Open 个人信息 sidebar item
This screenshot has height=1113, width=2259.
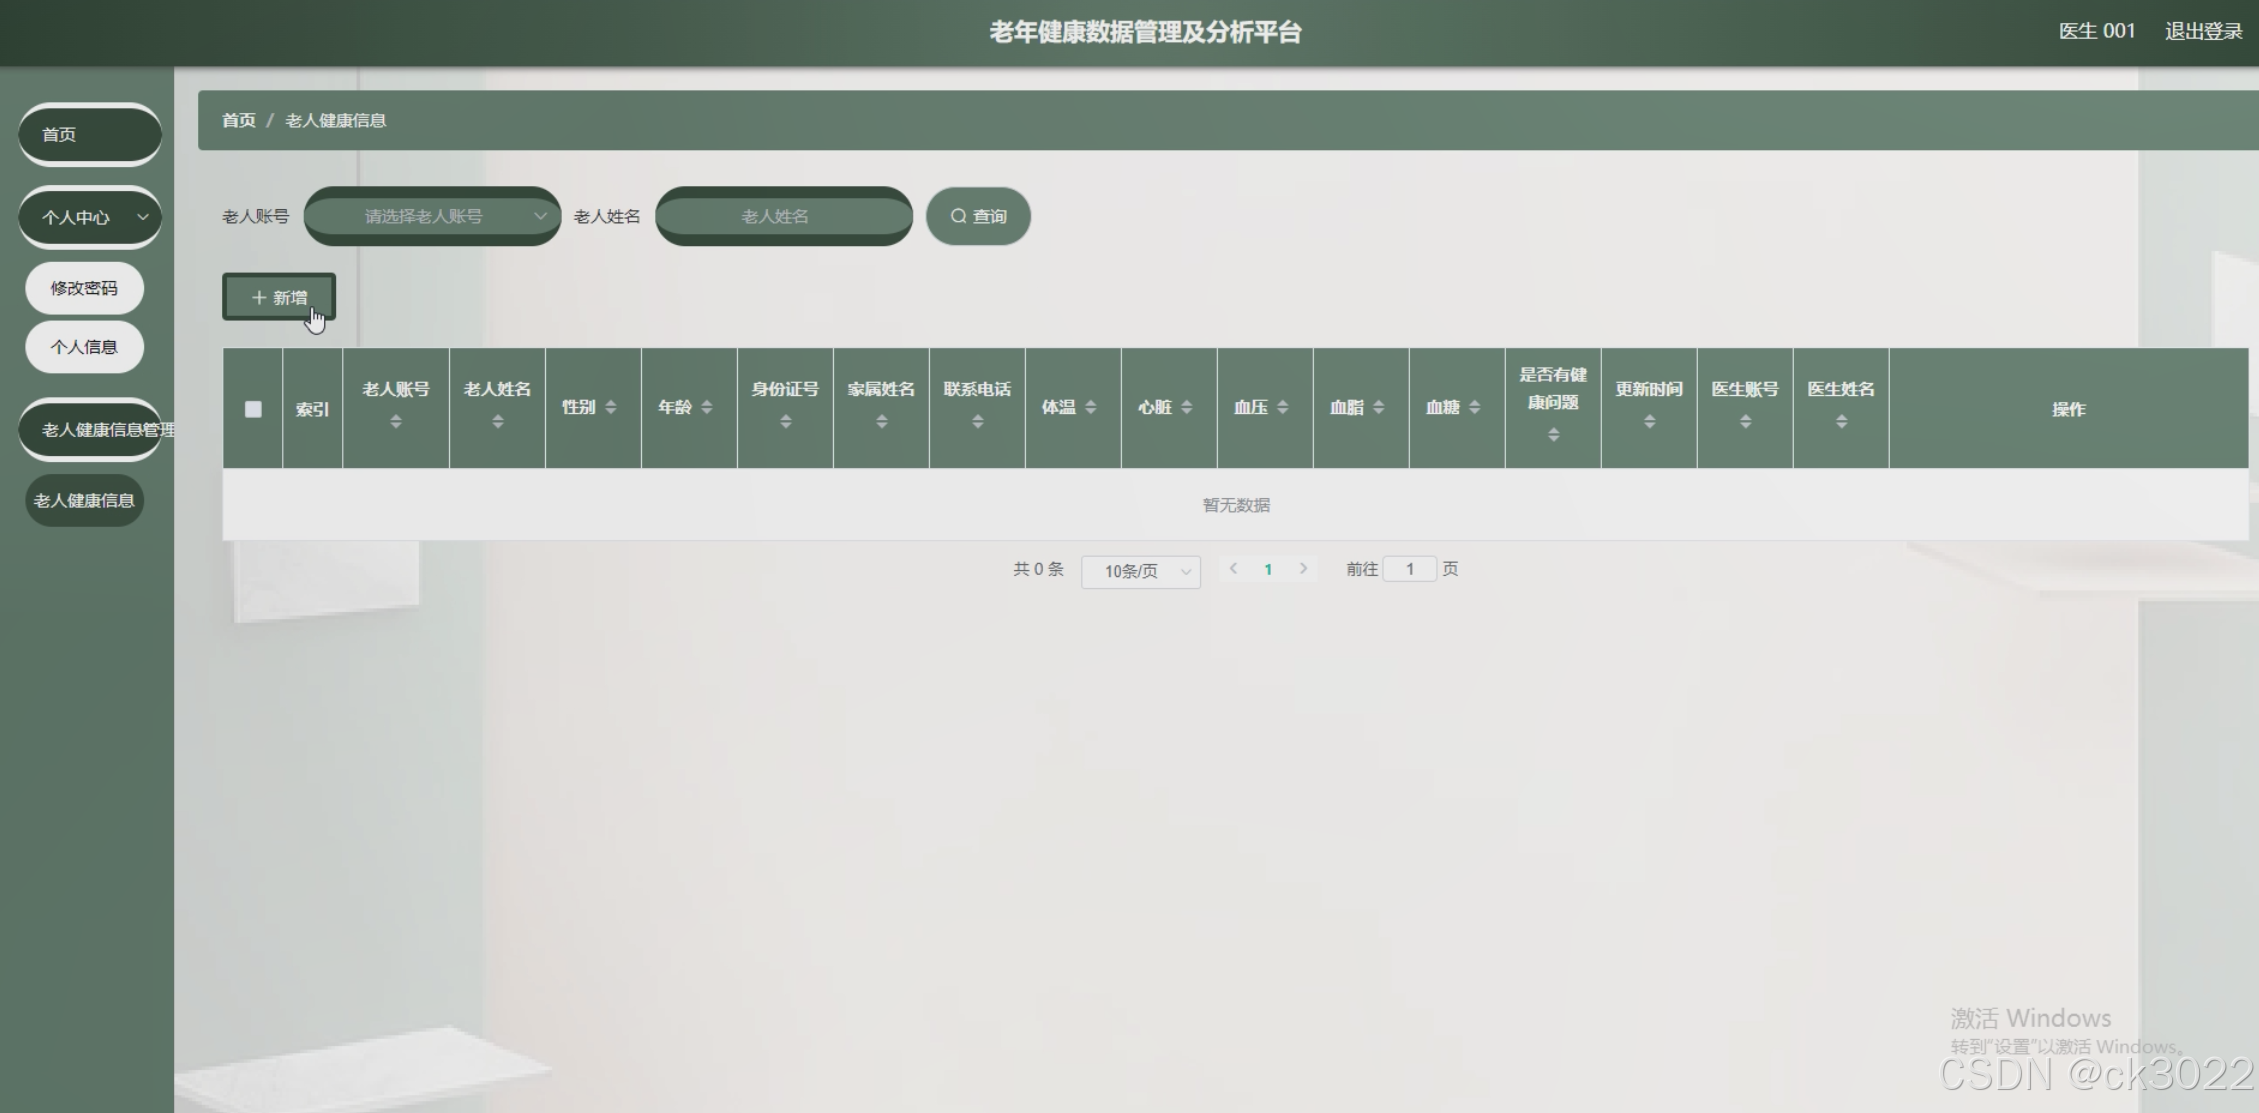[84, 347]
